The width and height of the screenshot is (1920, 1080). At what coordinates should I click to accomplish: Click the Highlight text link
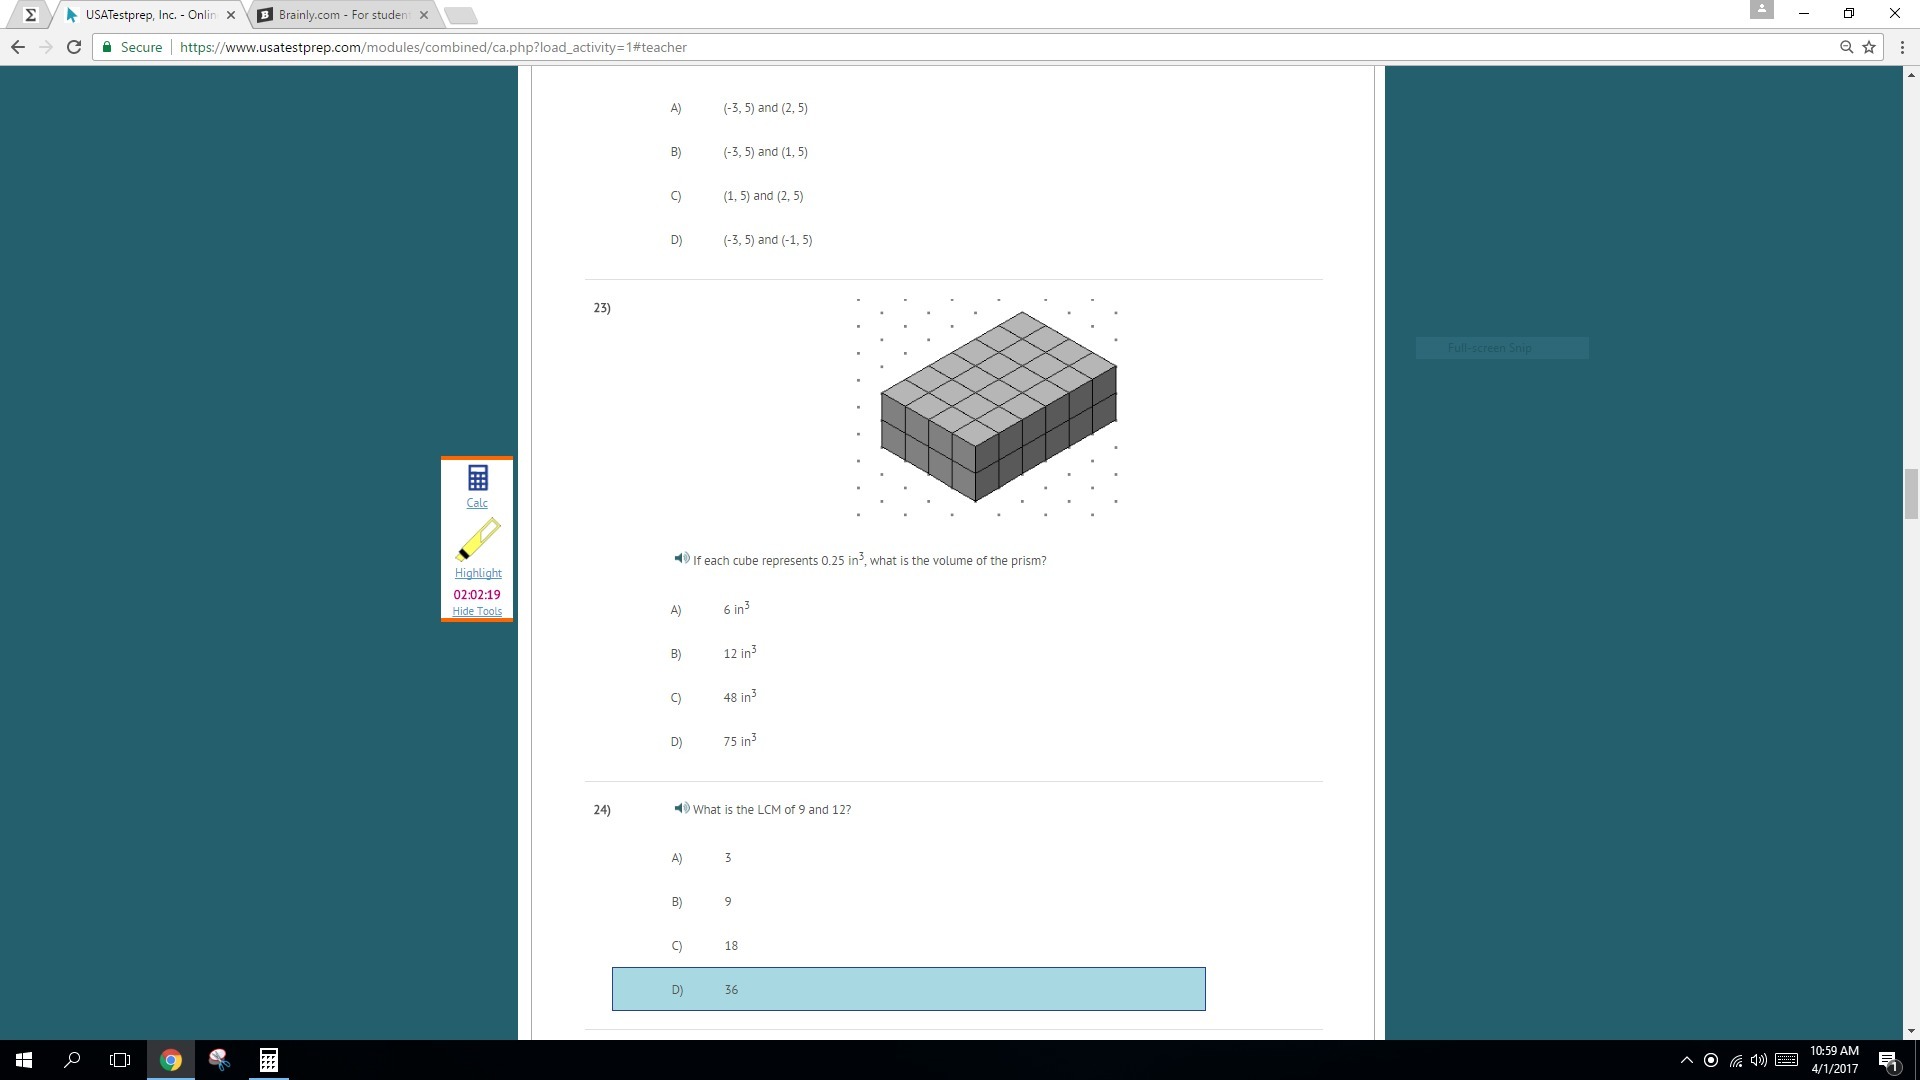pos(478,573)
